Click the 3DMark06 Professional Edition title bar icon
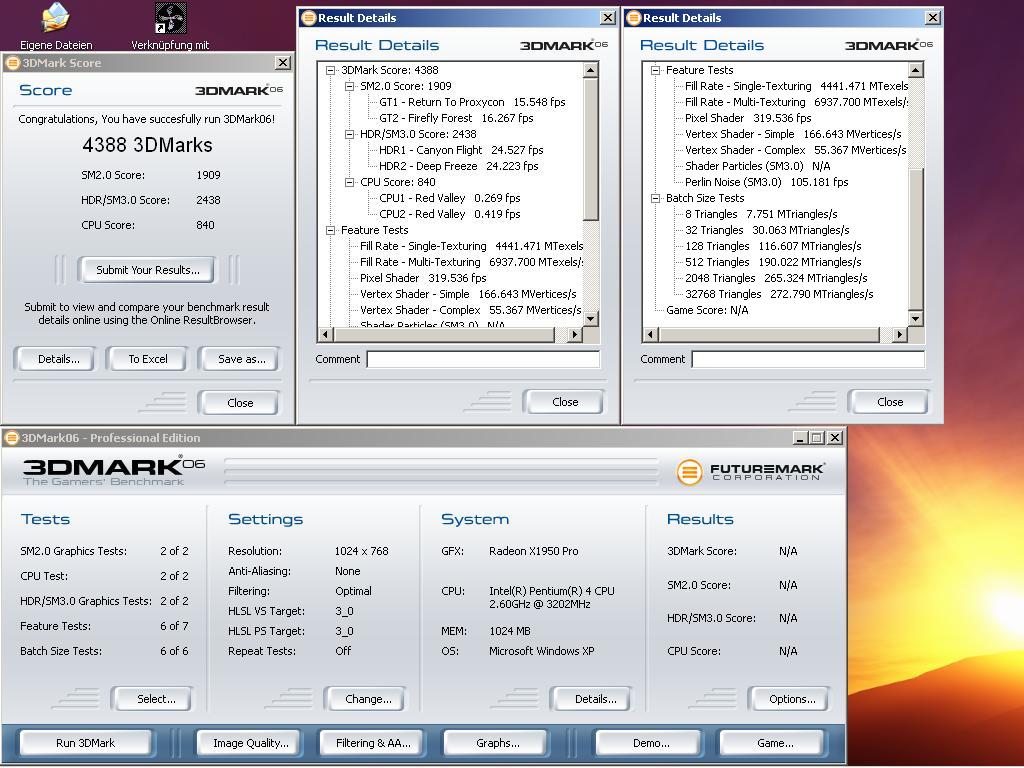The image size is (1024, 768). (11, 438)
